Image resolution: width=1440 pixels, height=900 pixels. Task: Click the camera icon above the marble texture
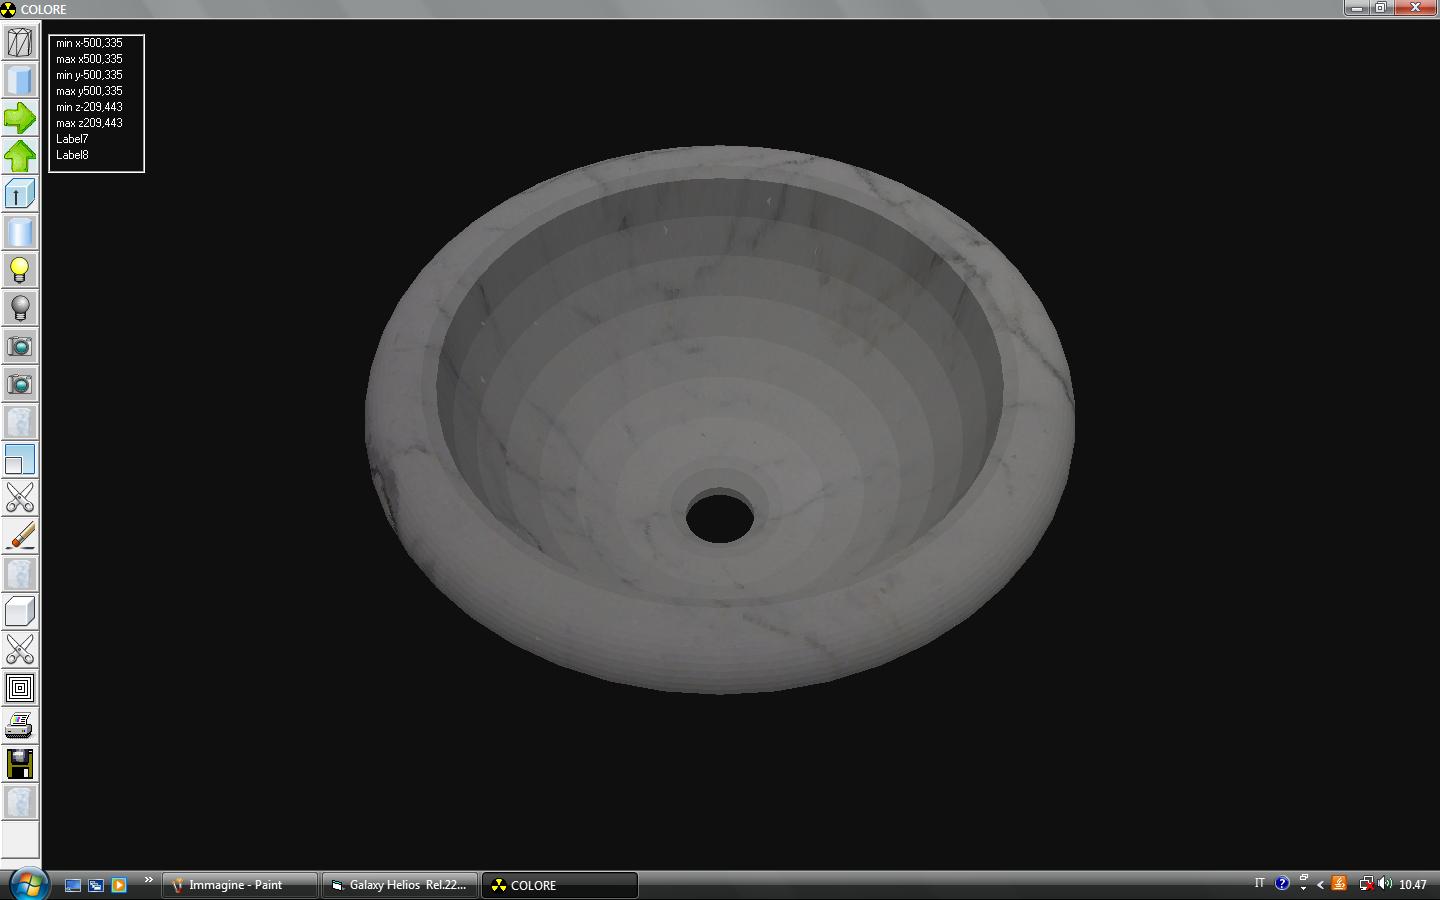pyautogui.click(x=20, y=384)
